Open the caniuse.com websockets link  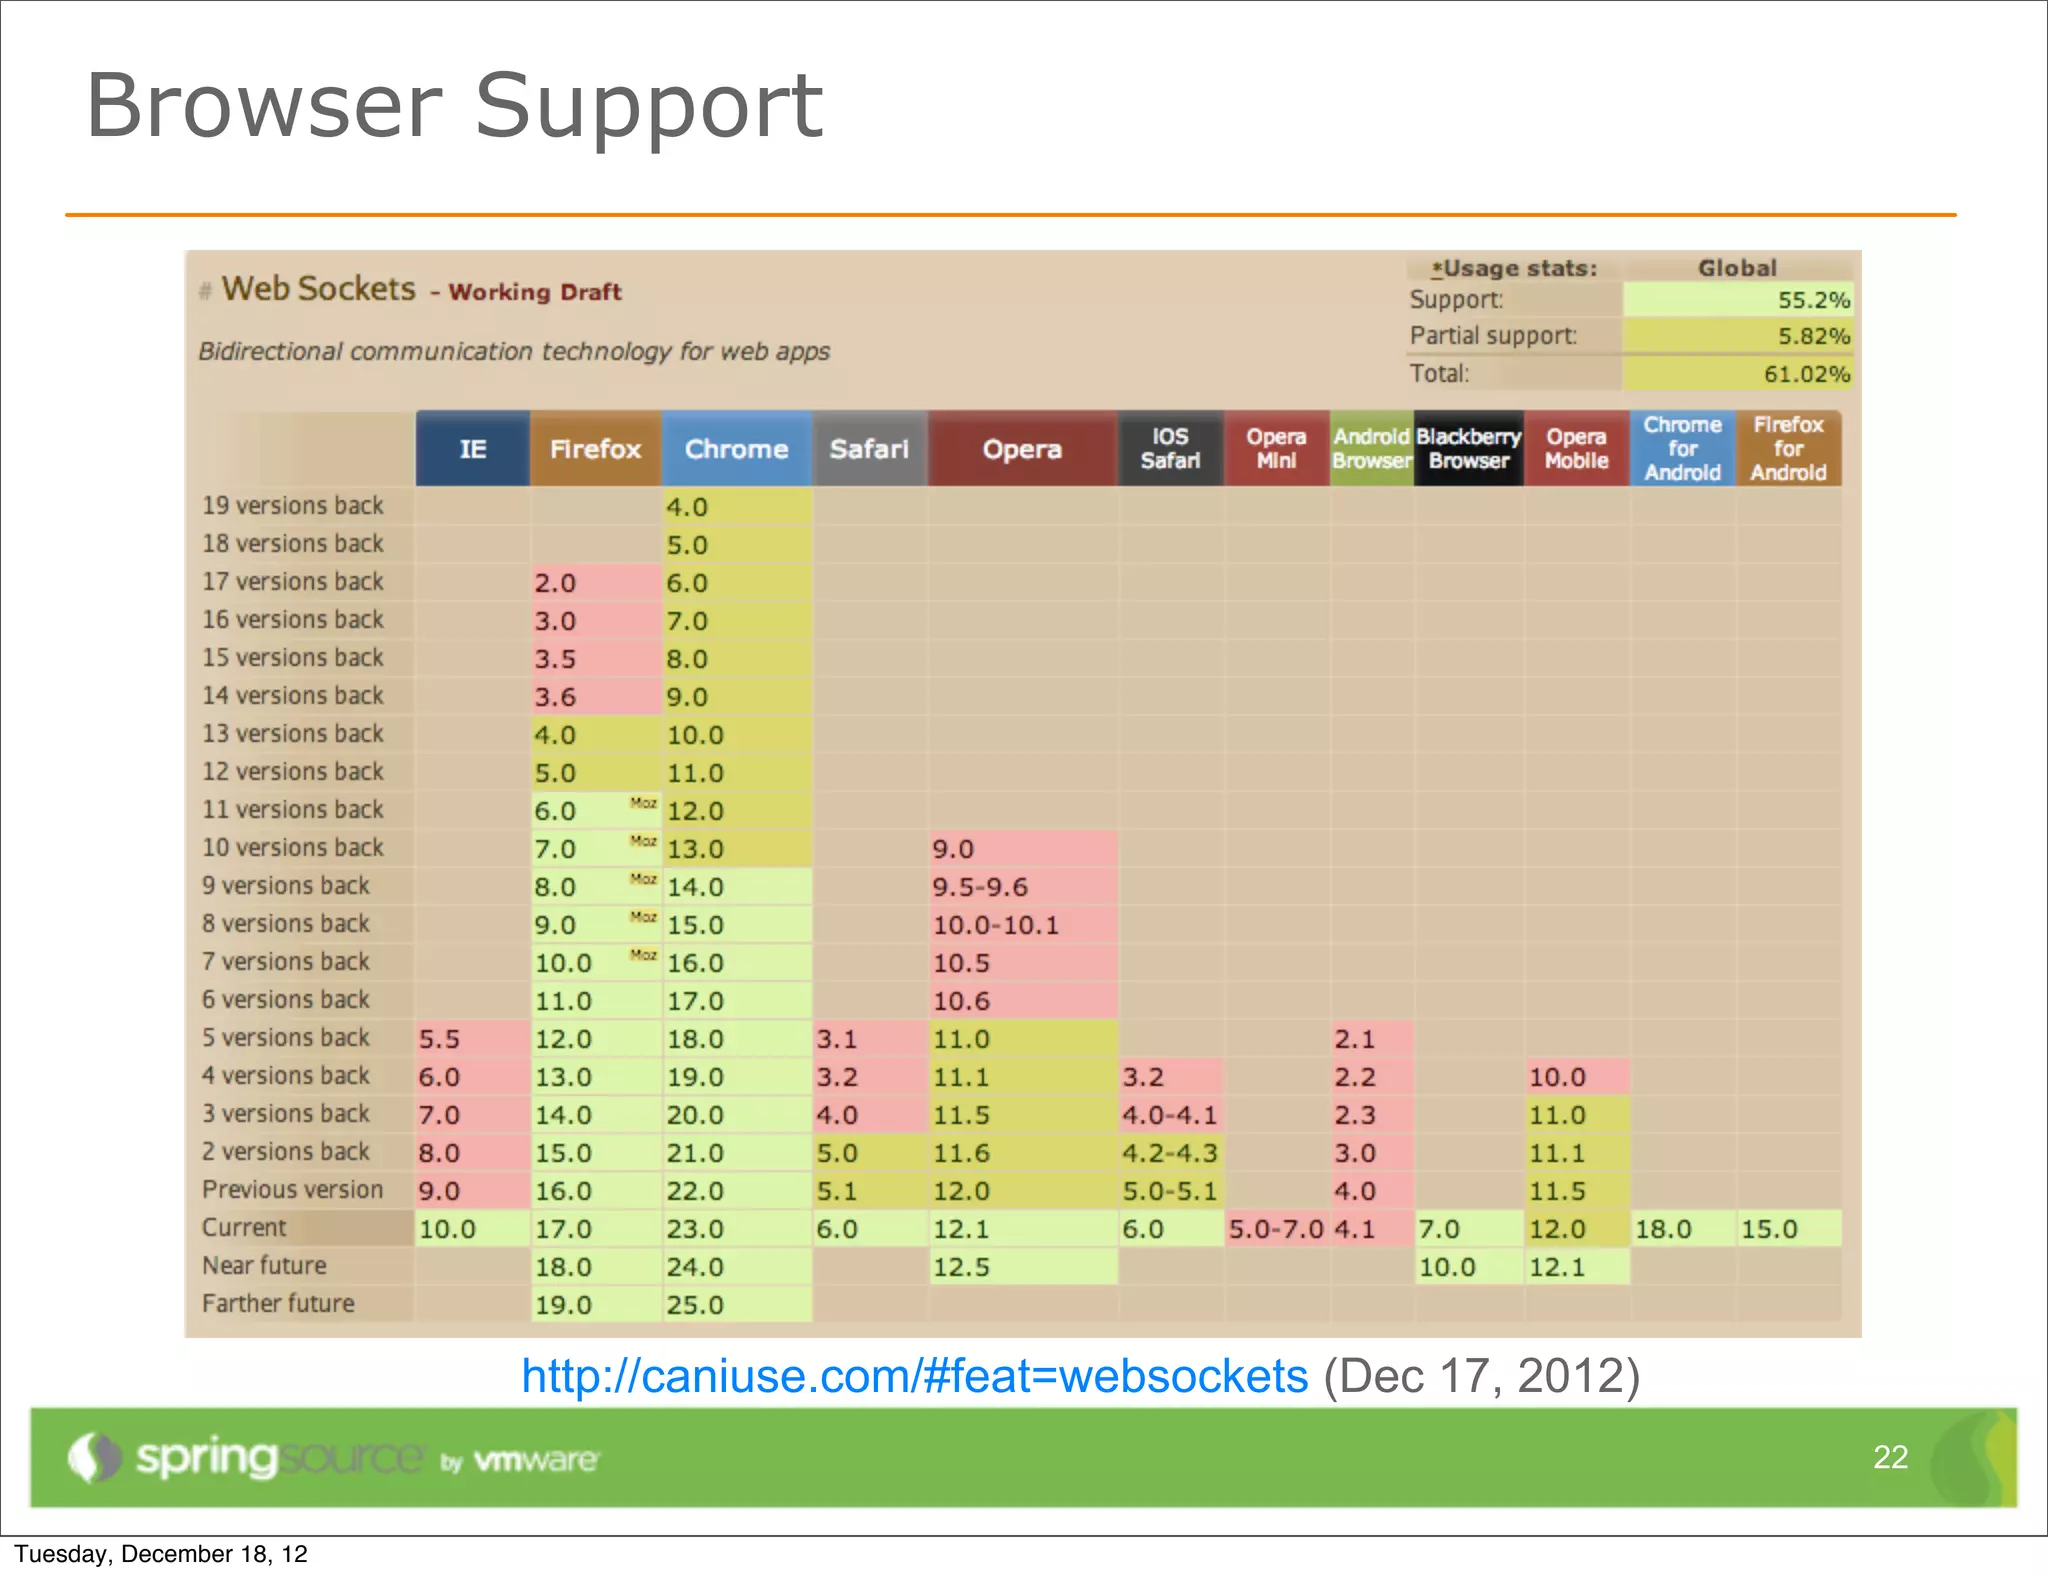914,1377
